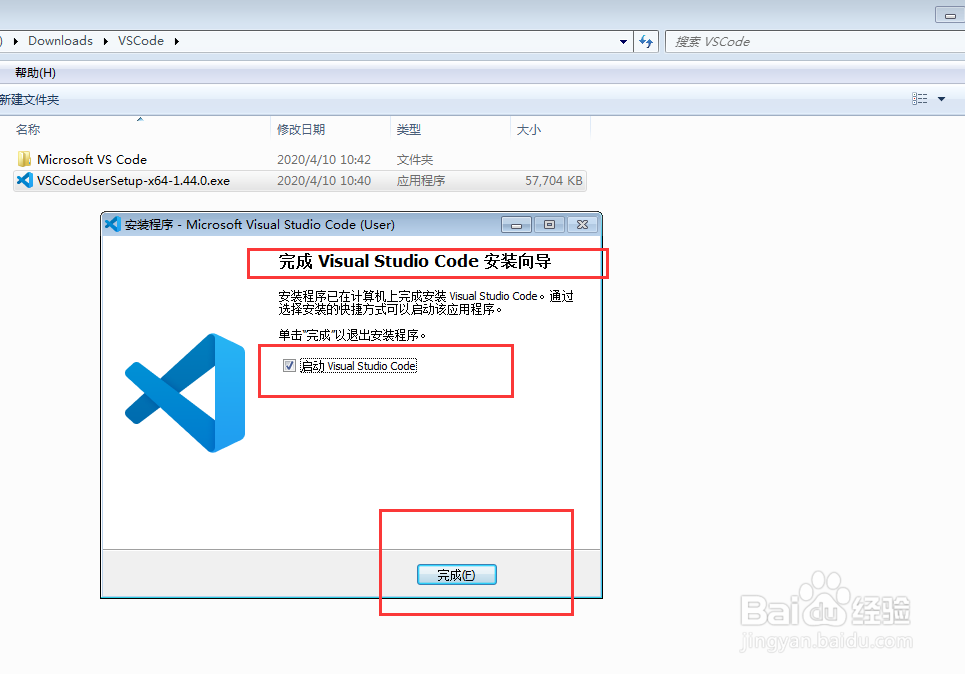Minimize the Explorer window
Viewport: 965px width, 674px height.
tap(950, 15)
